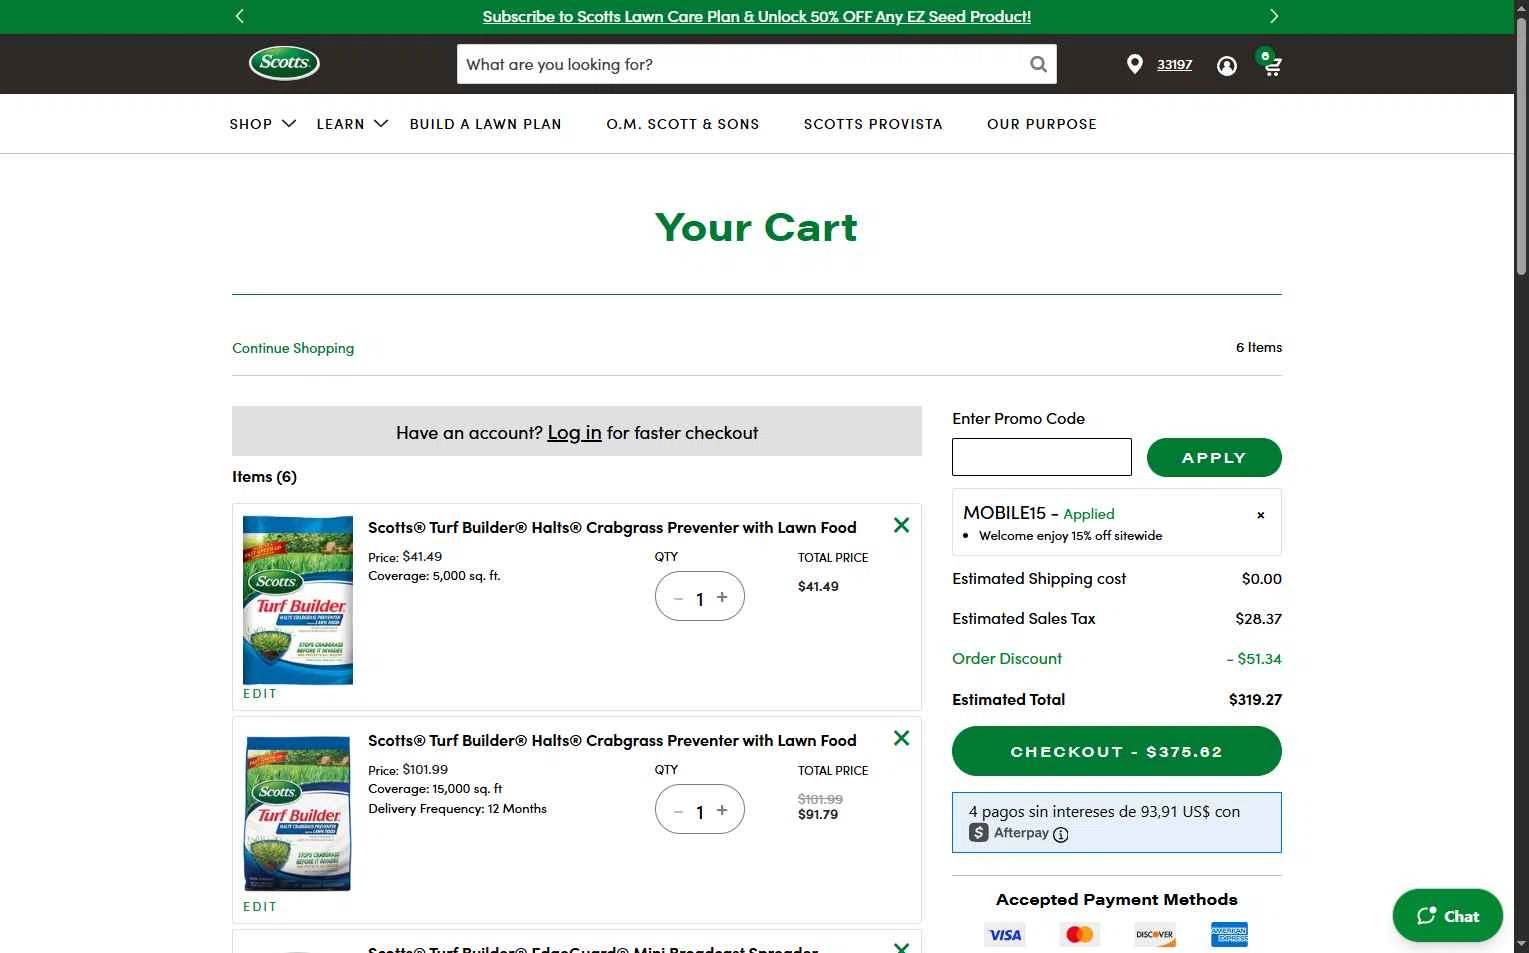Click the Visa payment logo
Image resolution: width=1529 pixels, height=953 pixels.
tap(1005, 935)
